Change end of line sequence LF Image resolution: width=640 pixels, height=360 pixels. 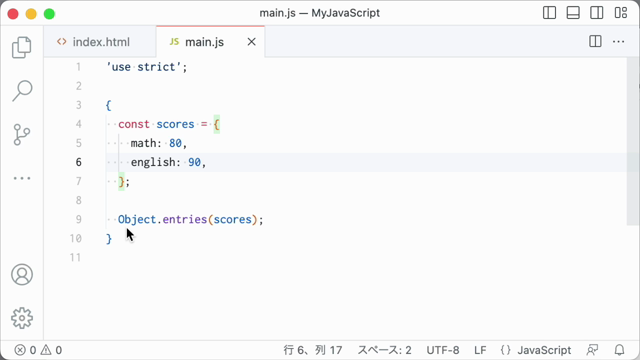click(x=480, y=350)
